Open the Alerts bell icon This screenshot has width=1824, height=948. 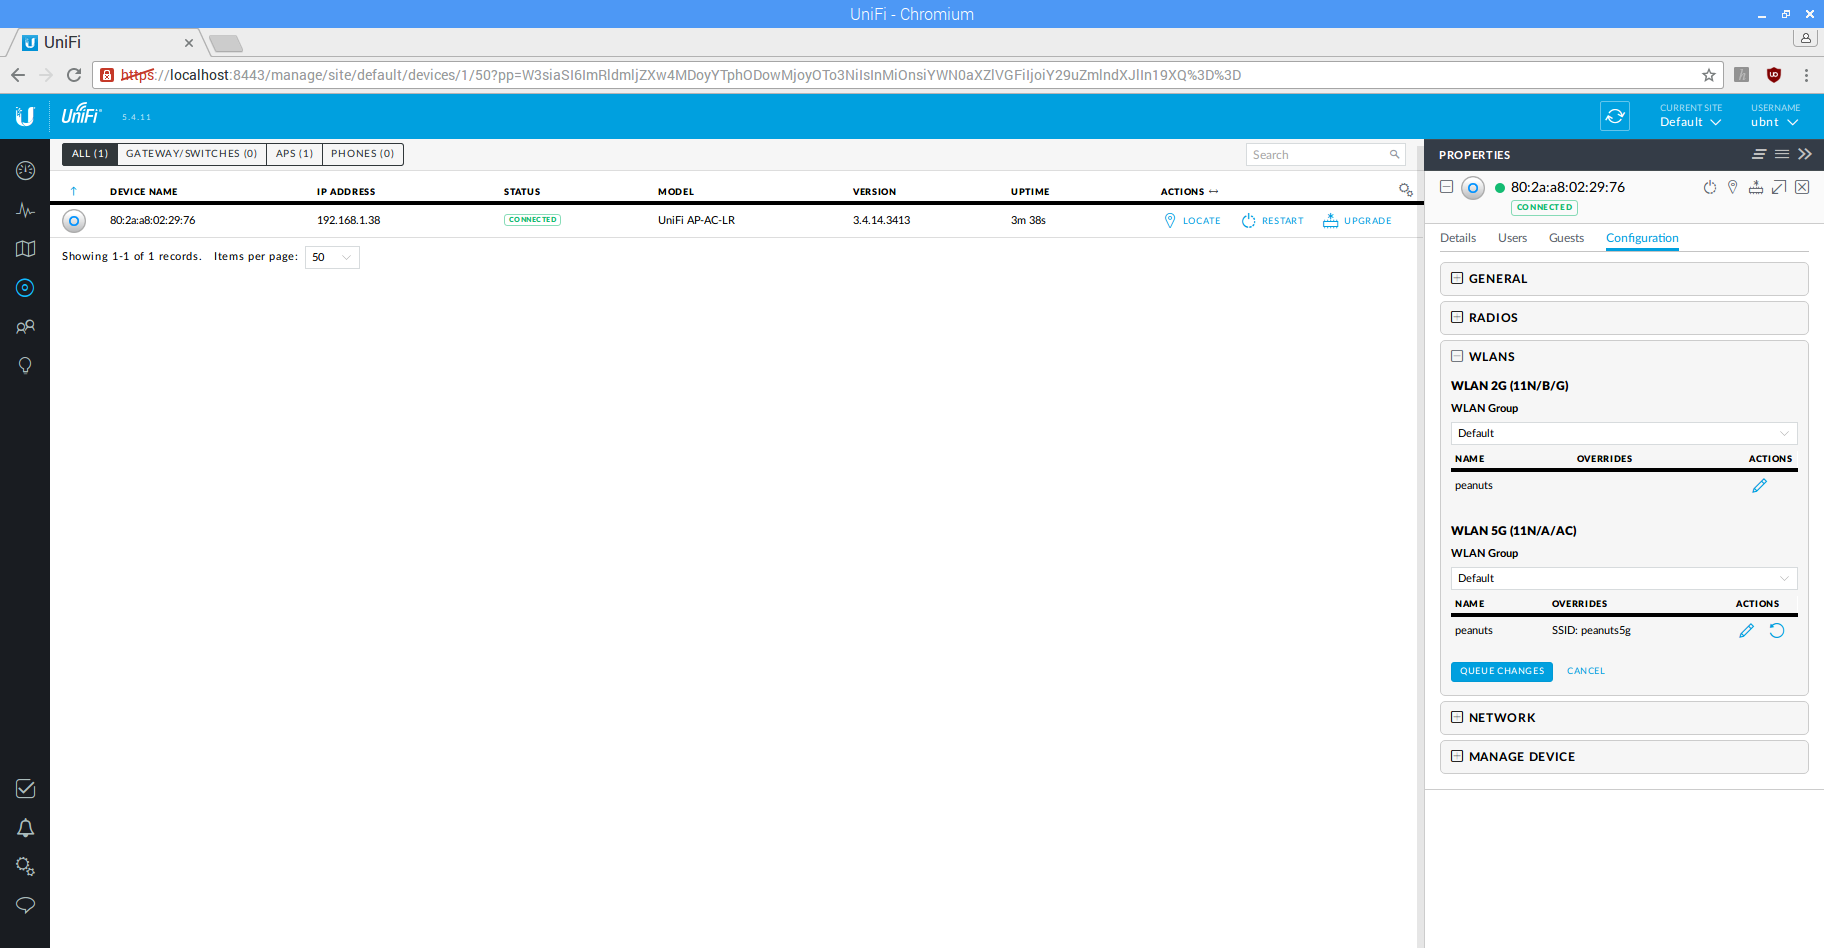[25, 828]
